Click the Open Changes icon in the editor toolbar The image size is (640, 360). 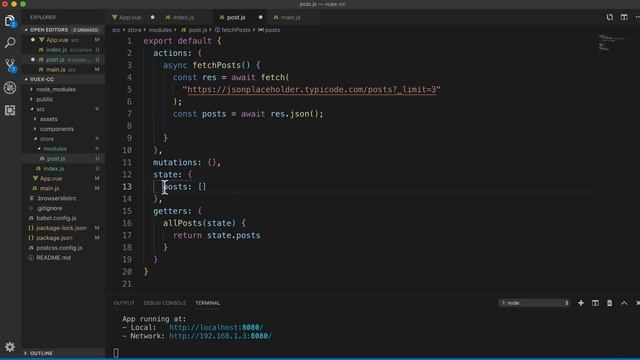coord(609,17)
